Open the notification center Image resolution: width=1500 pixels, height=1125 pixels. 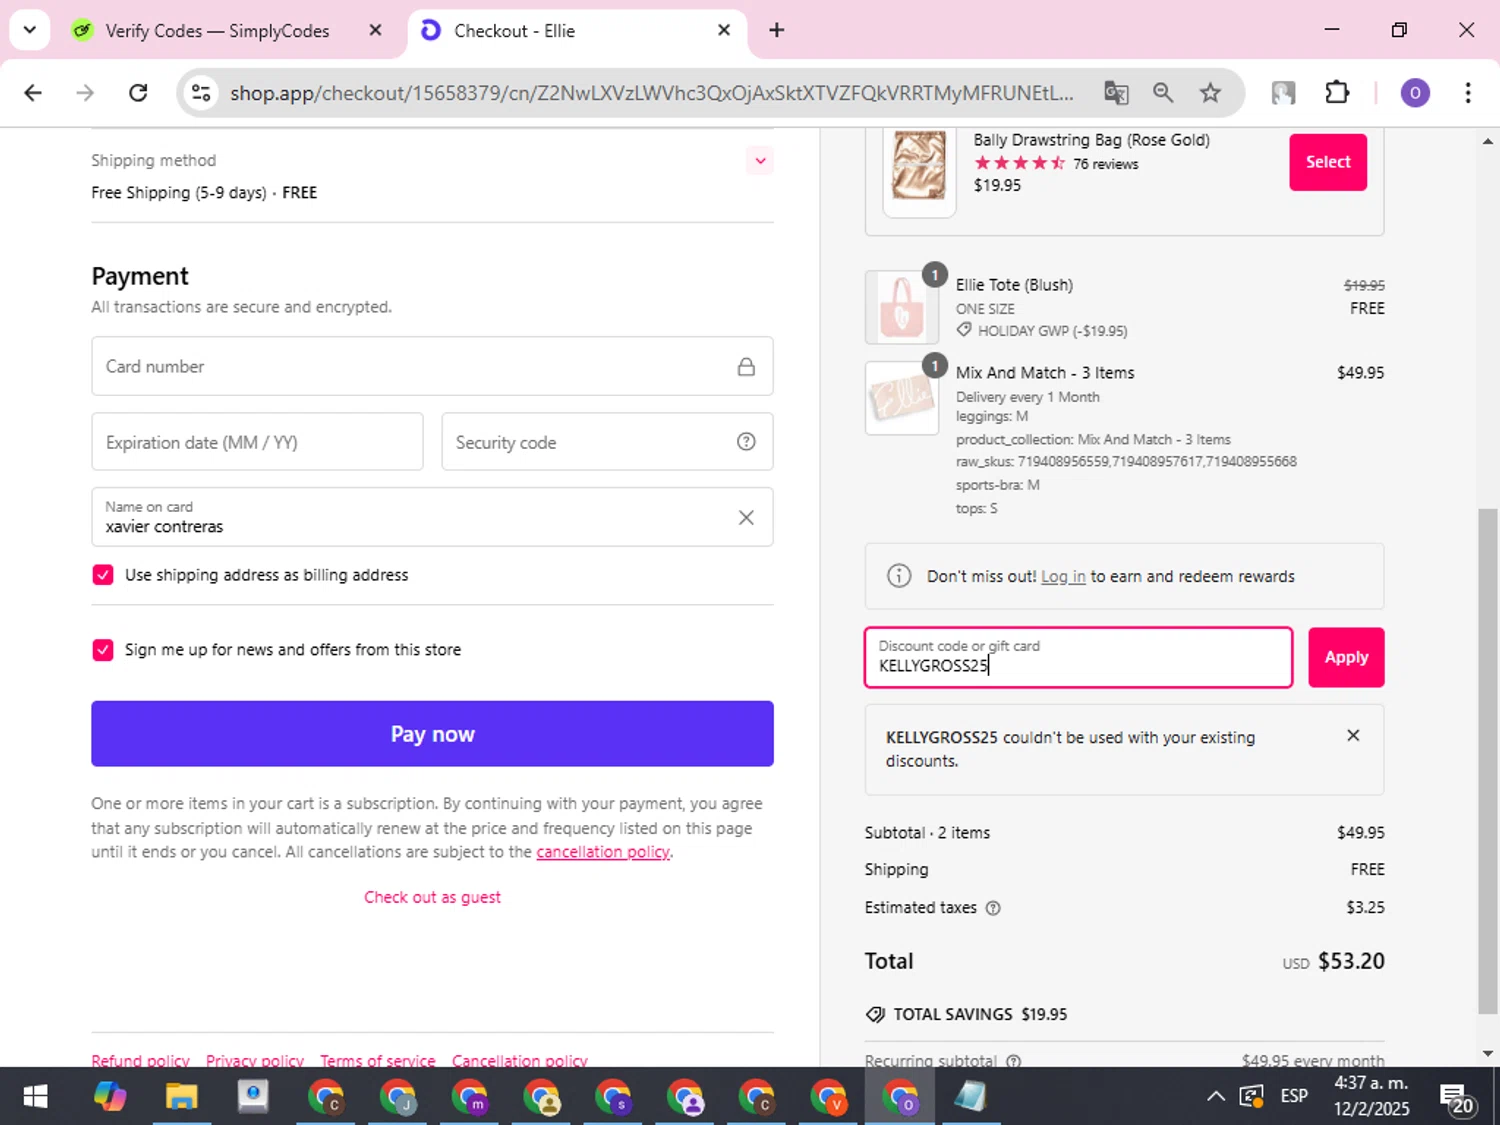(x=1456, y=1098)
